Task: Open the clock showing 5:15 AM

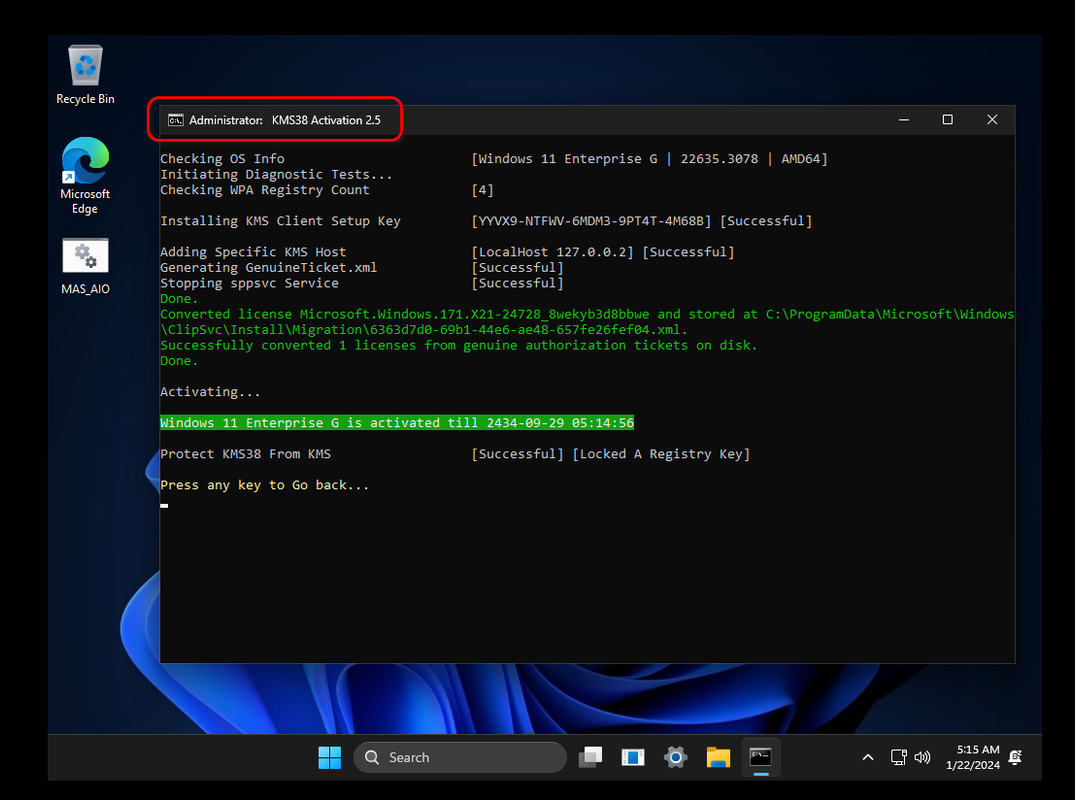Action: pyautogui.click(x=973, y=757)
